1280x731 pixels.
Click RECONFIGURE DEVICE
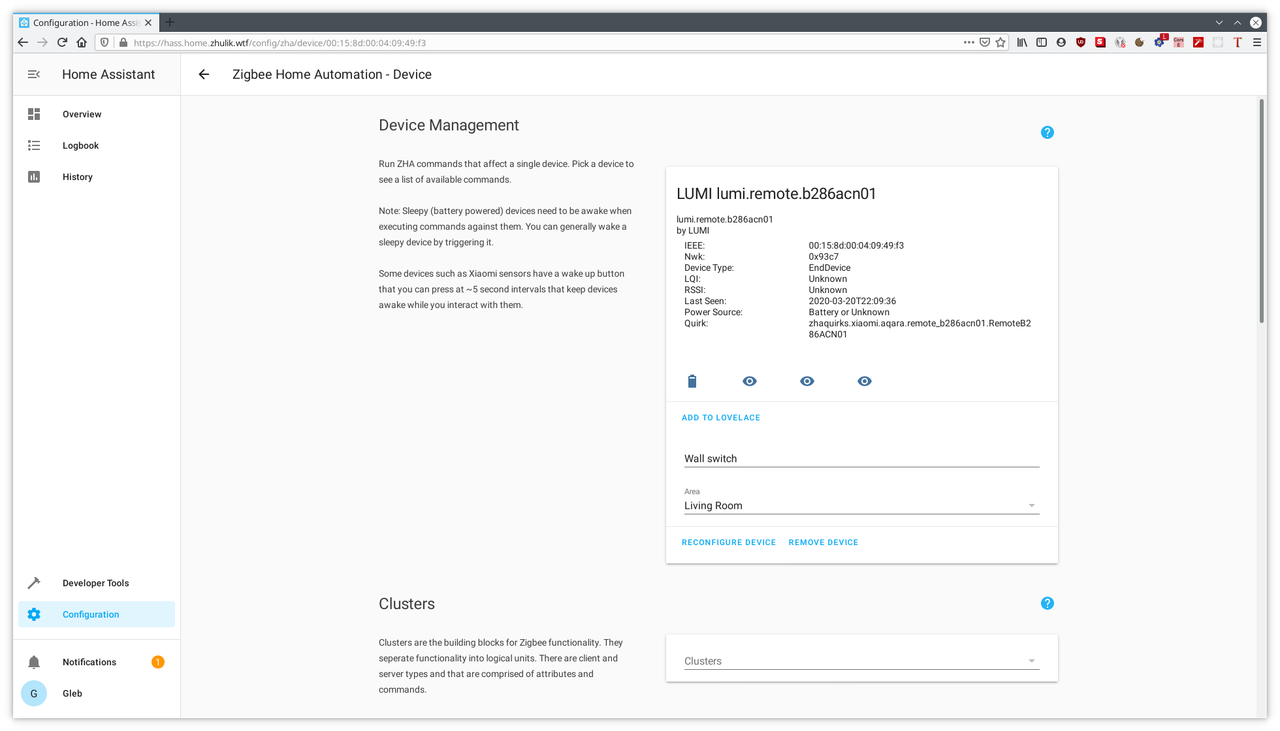(729, 542)
